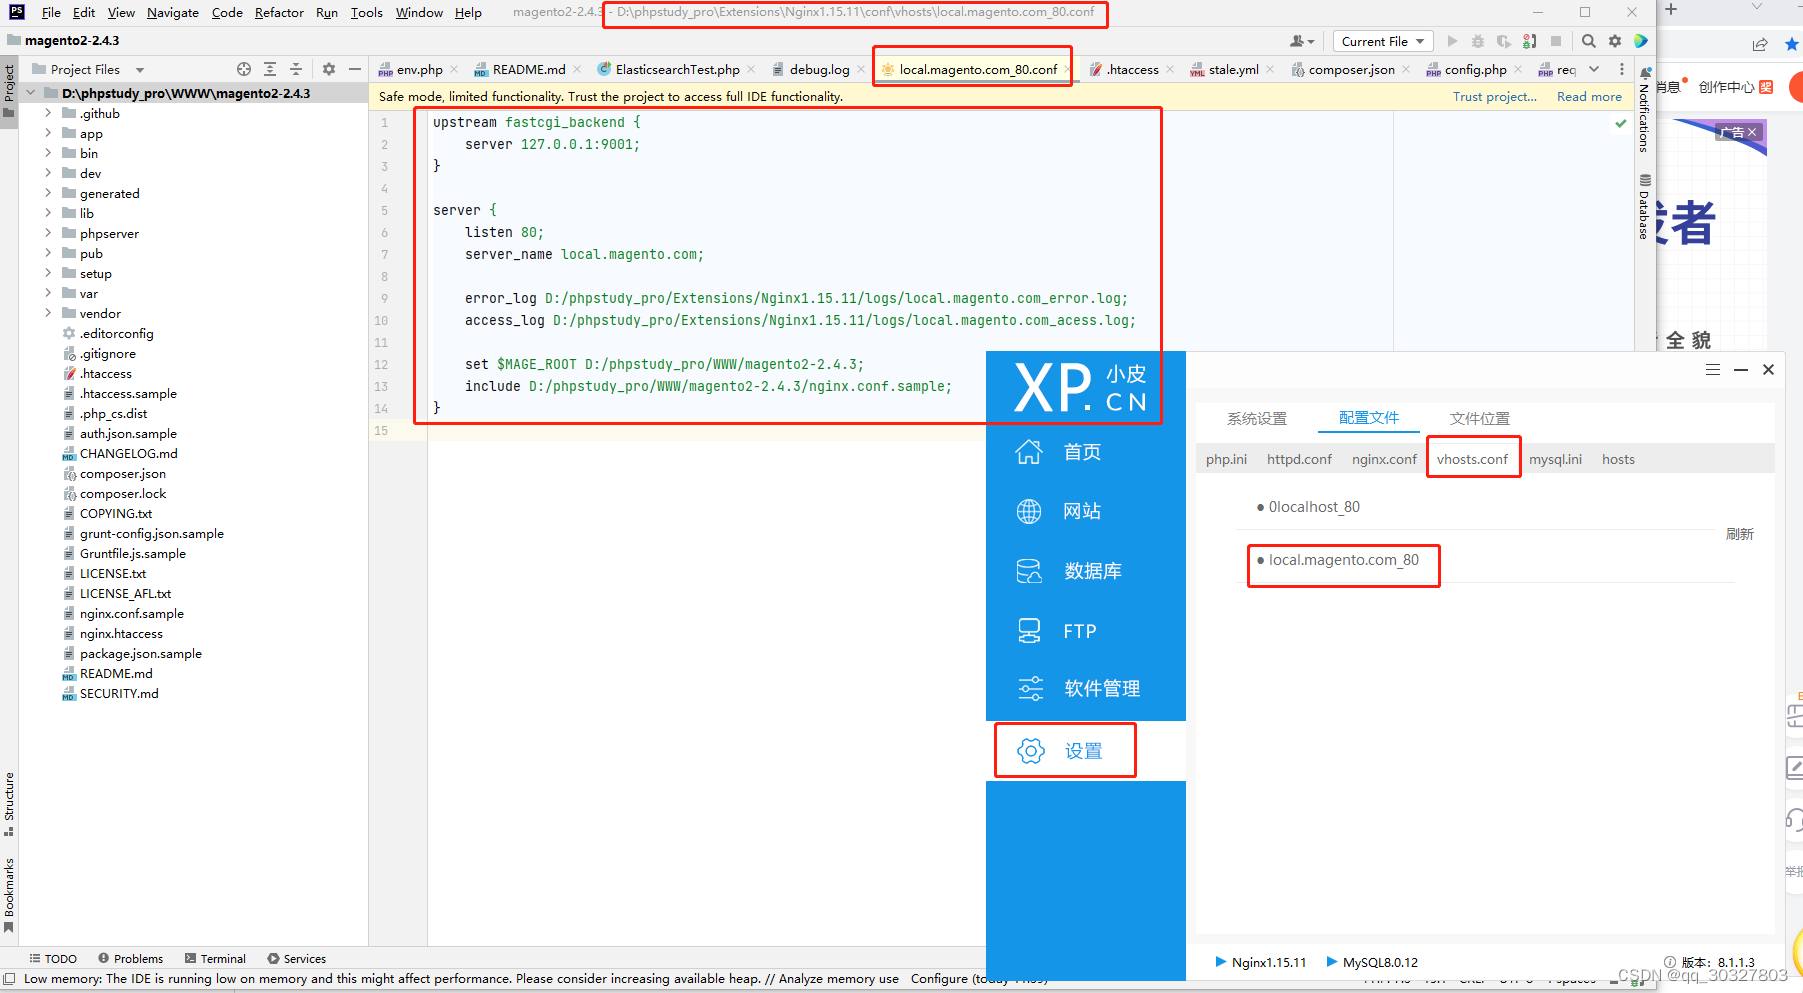Click the Debug bug icon in toolbar
The width and height of the screenshot is (1803, 993).
pos(1478,41)
